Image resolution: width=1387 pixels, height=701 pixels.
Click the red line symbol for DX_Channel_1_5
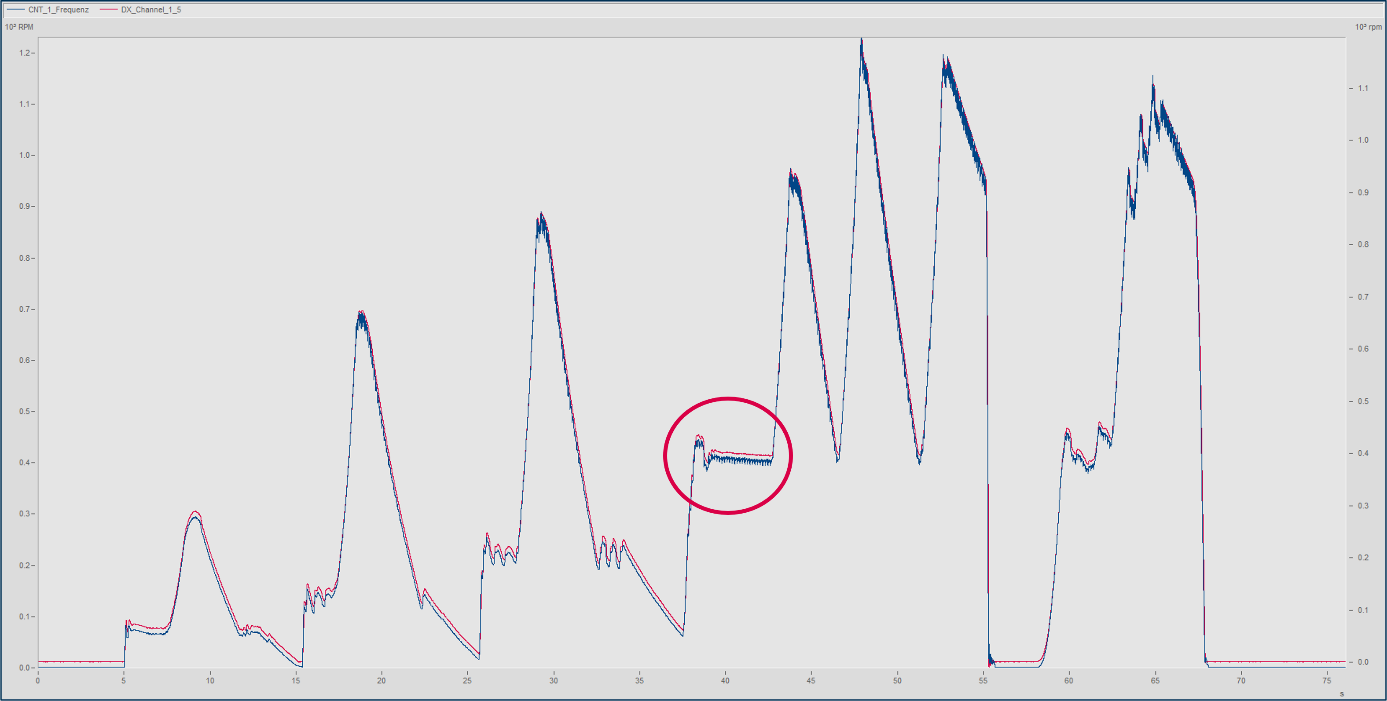coord(109,9)
